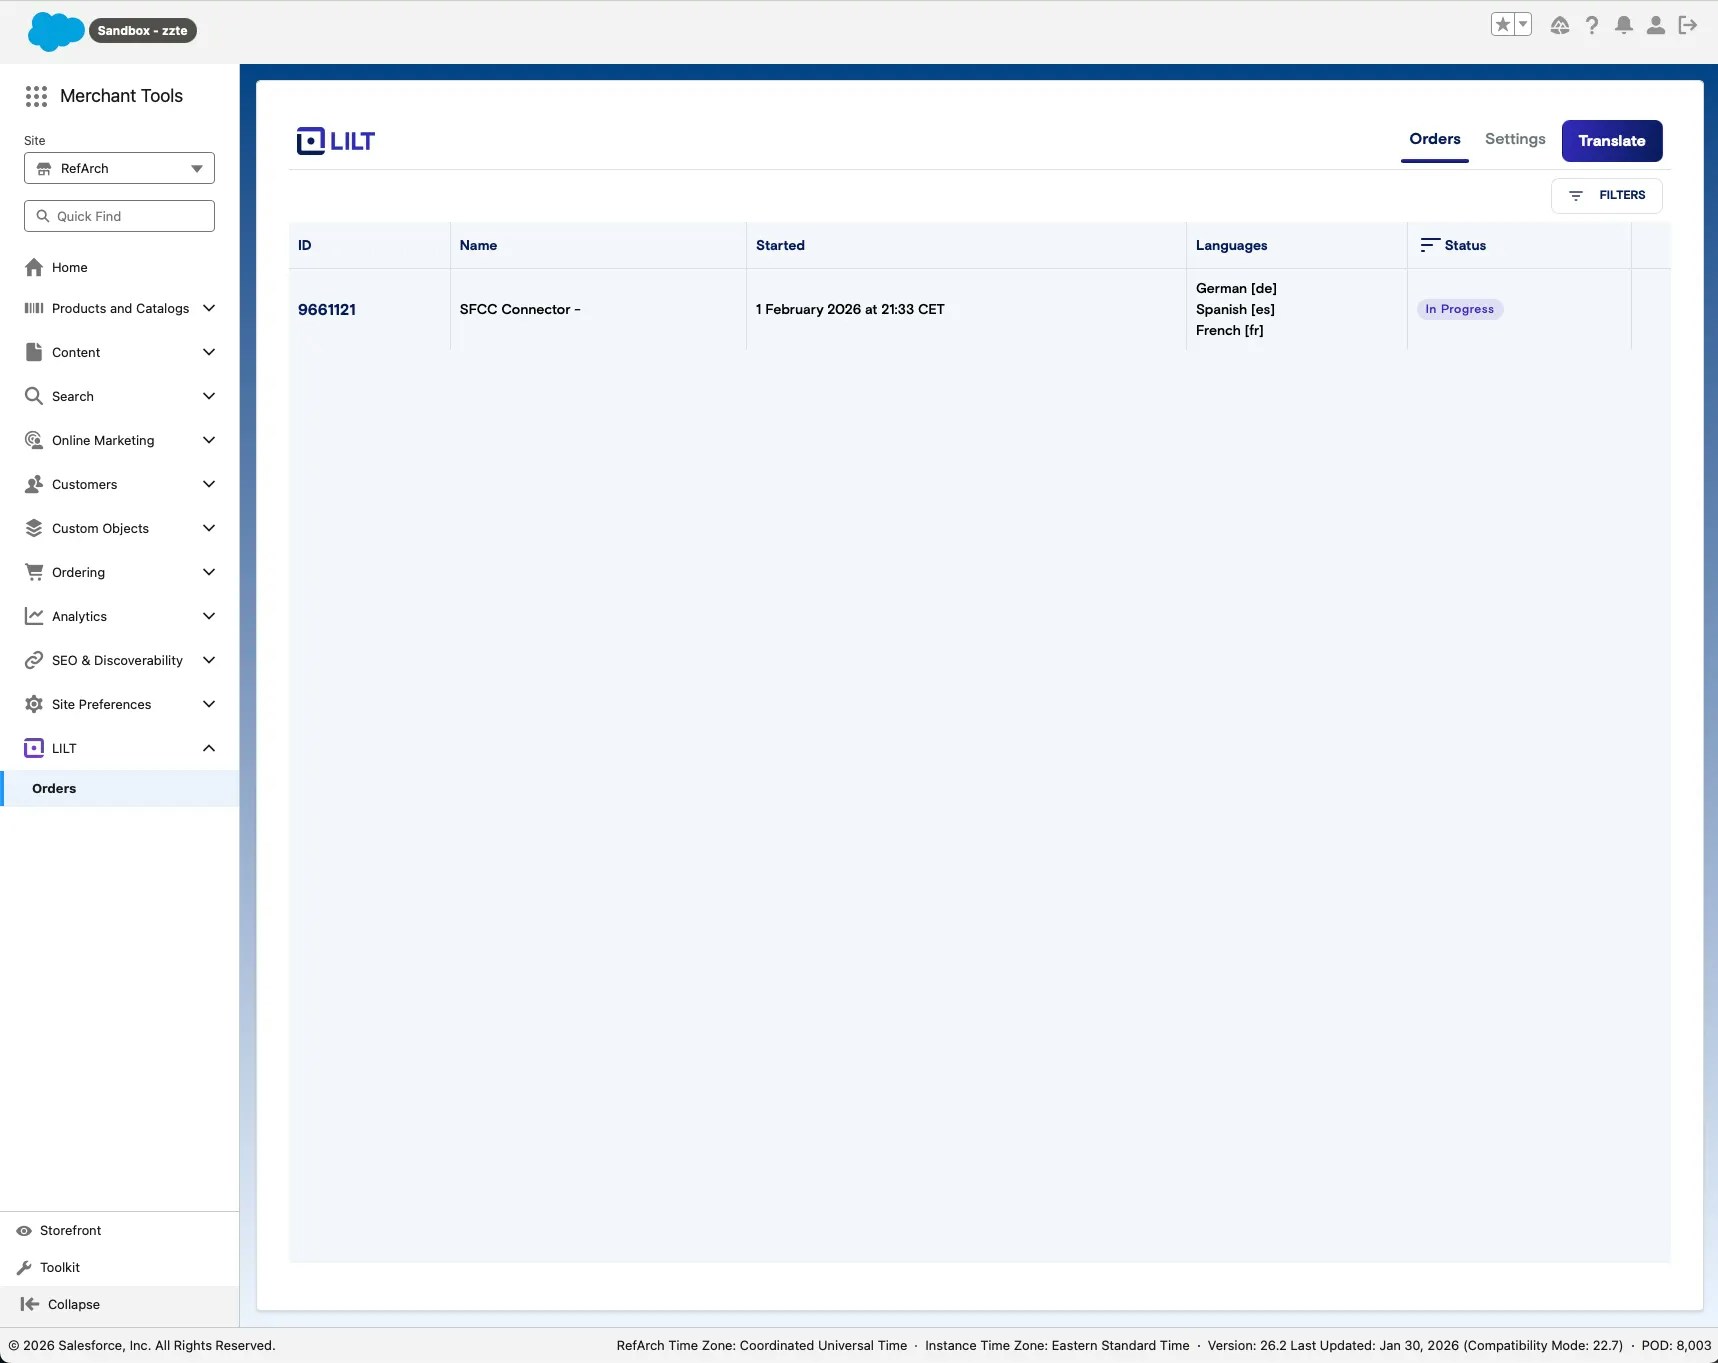Collapse the LILT section chevron
The height and width of the screenshot is (1363, 1718).
(209, 748)
